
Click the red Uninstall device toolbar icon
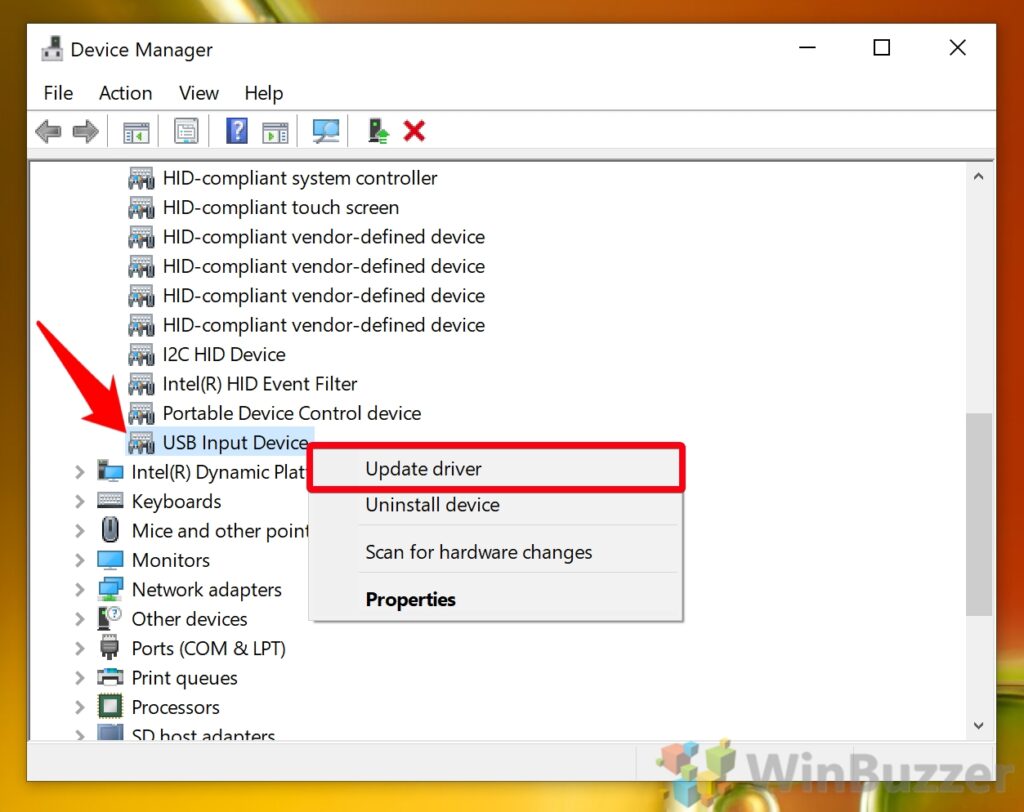pyautogui.click(x=414, y=130)
